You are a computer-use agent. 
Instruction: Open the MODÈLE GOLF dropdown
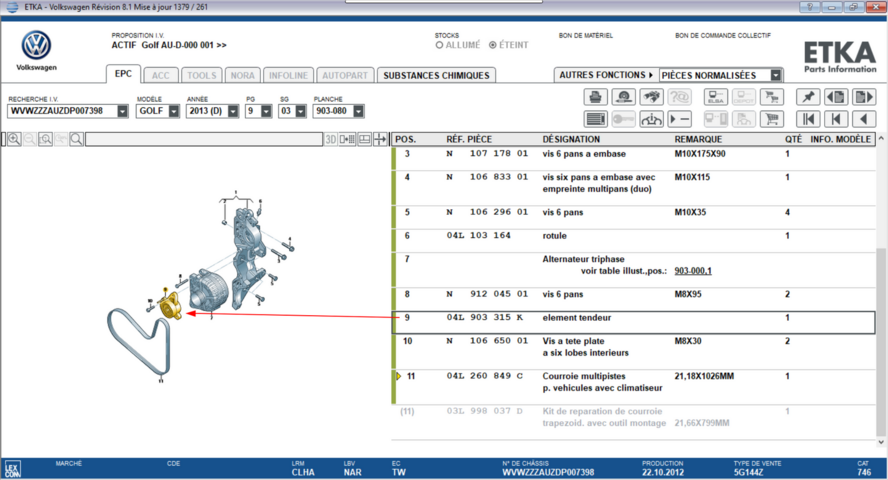pos(174,112)
